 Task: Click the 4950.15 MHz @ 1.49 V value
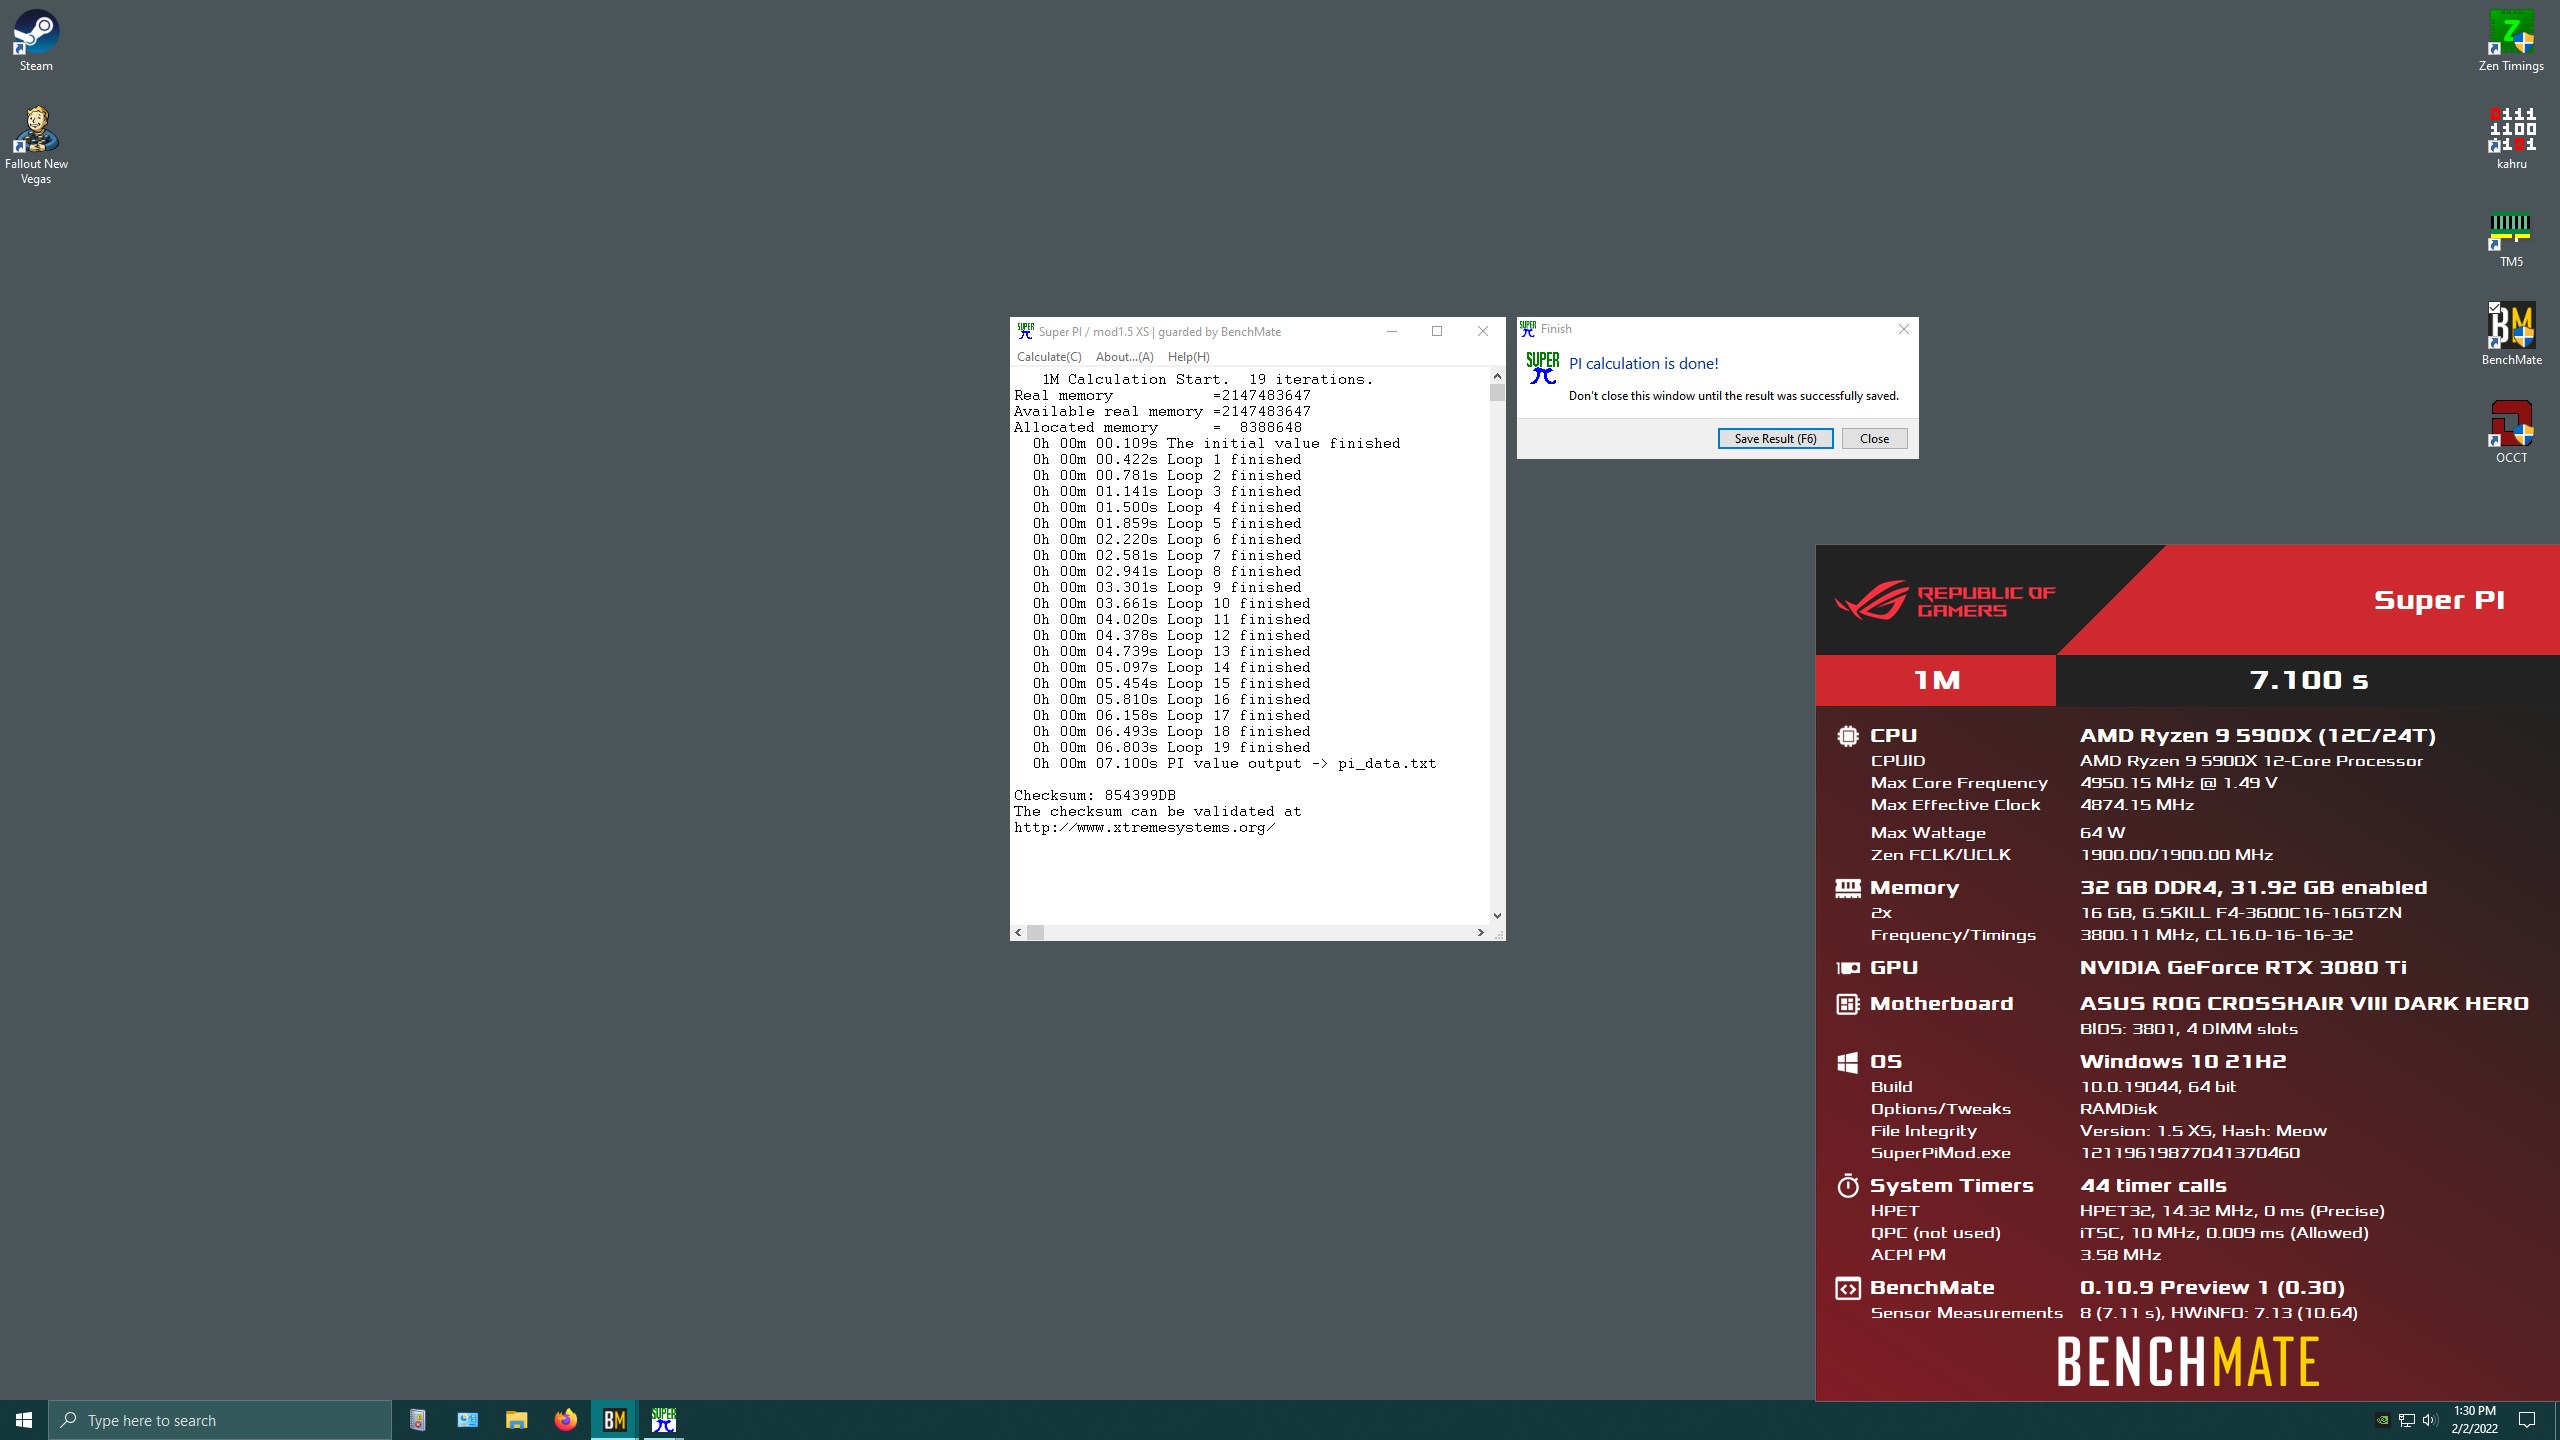2178,783
